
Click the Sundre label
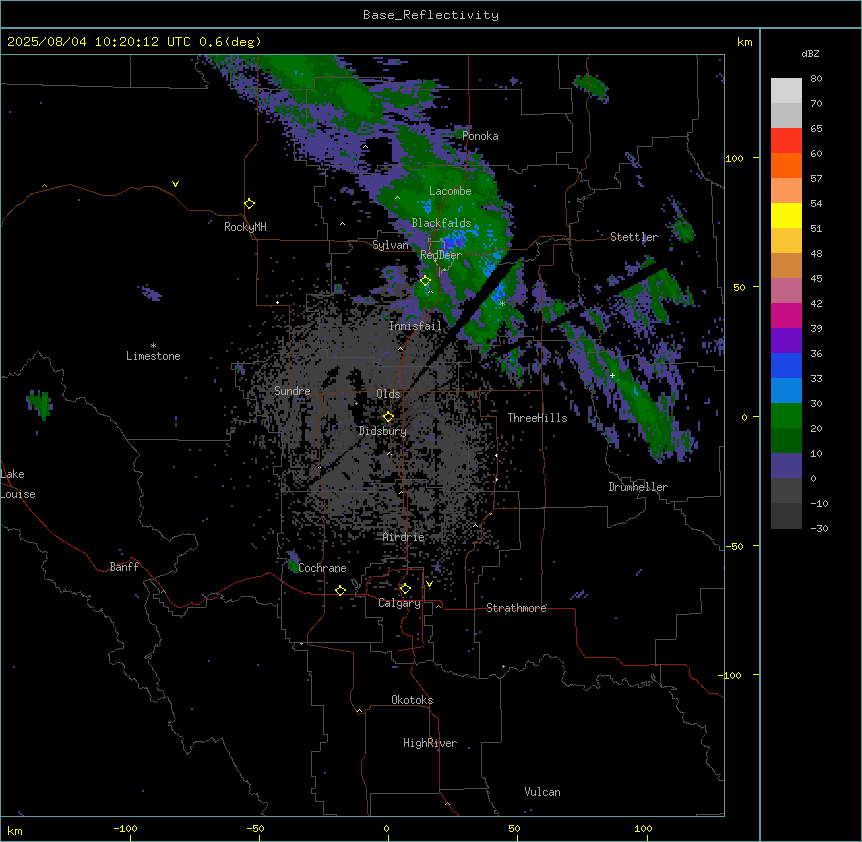click(x=292, y=391)
